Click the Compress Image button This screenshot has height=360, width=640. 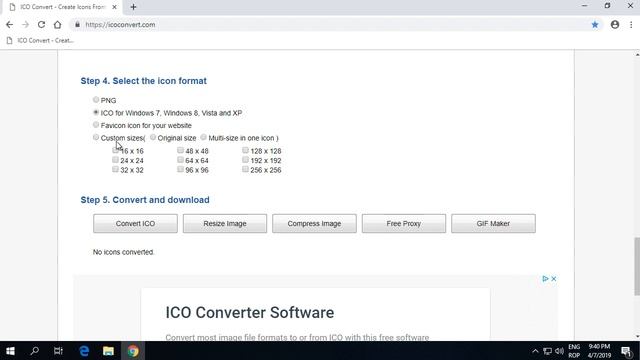pos(314,224)
